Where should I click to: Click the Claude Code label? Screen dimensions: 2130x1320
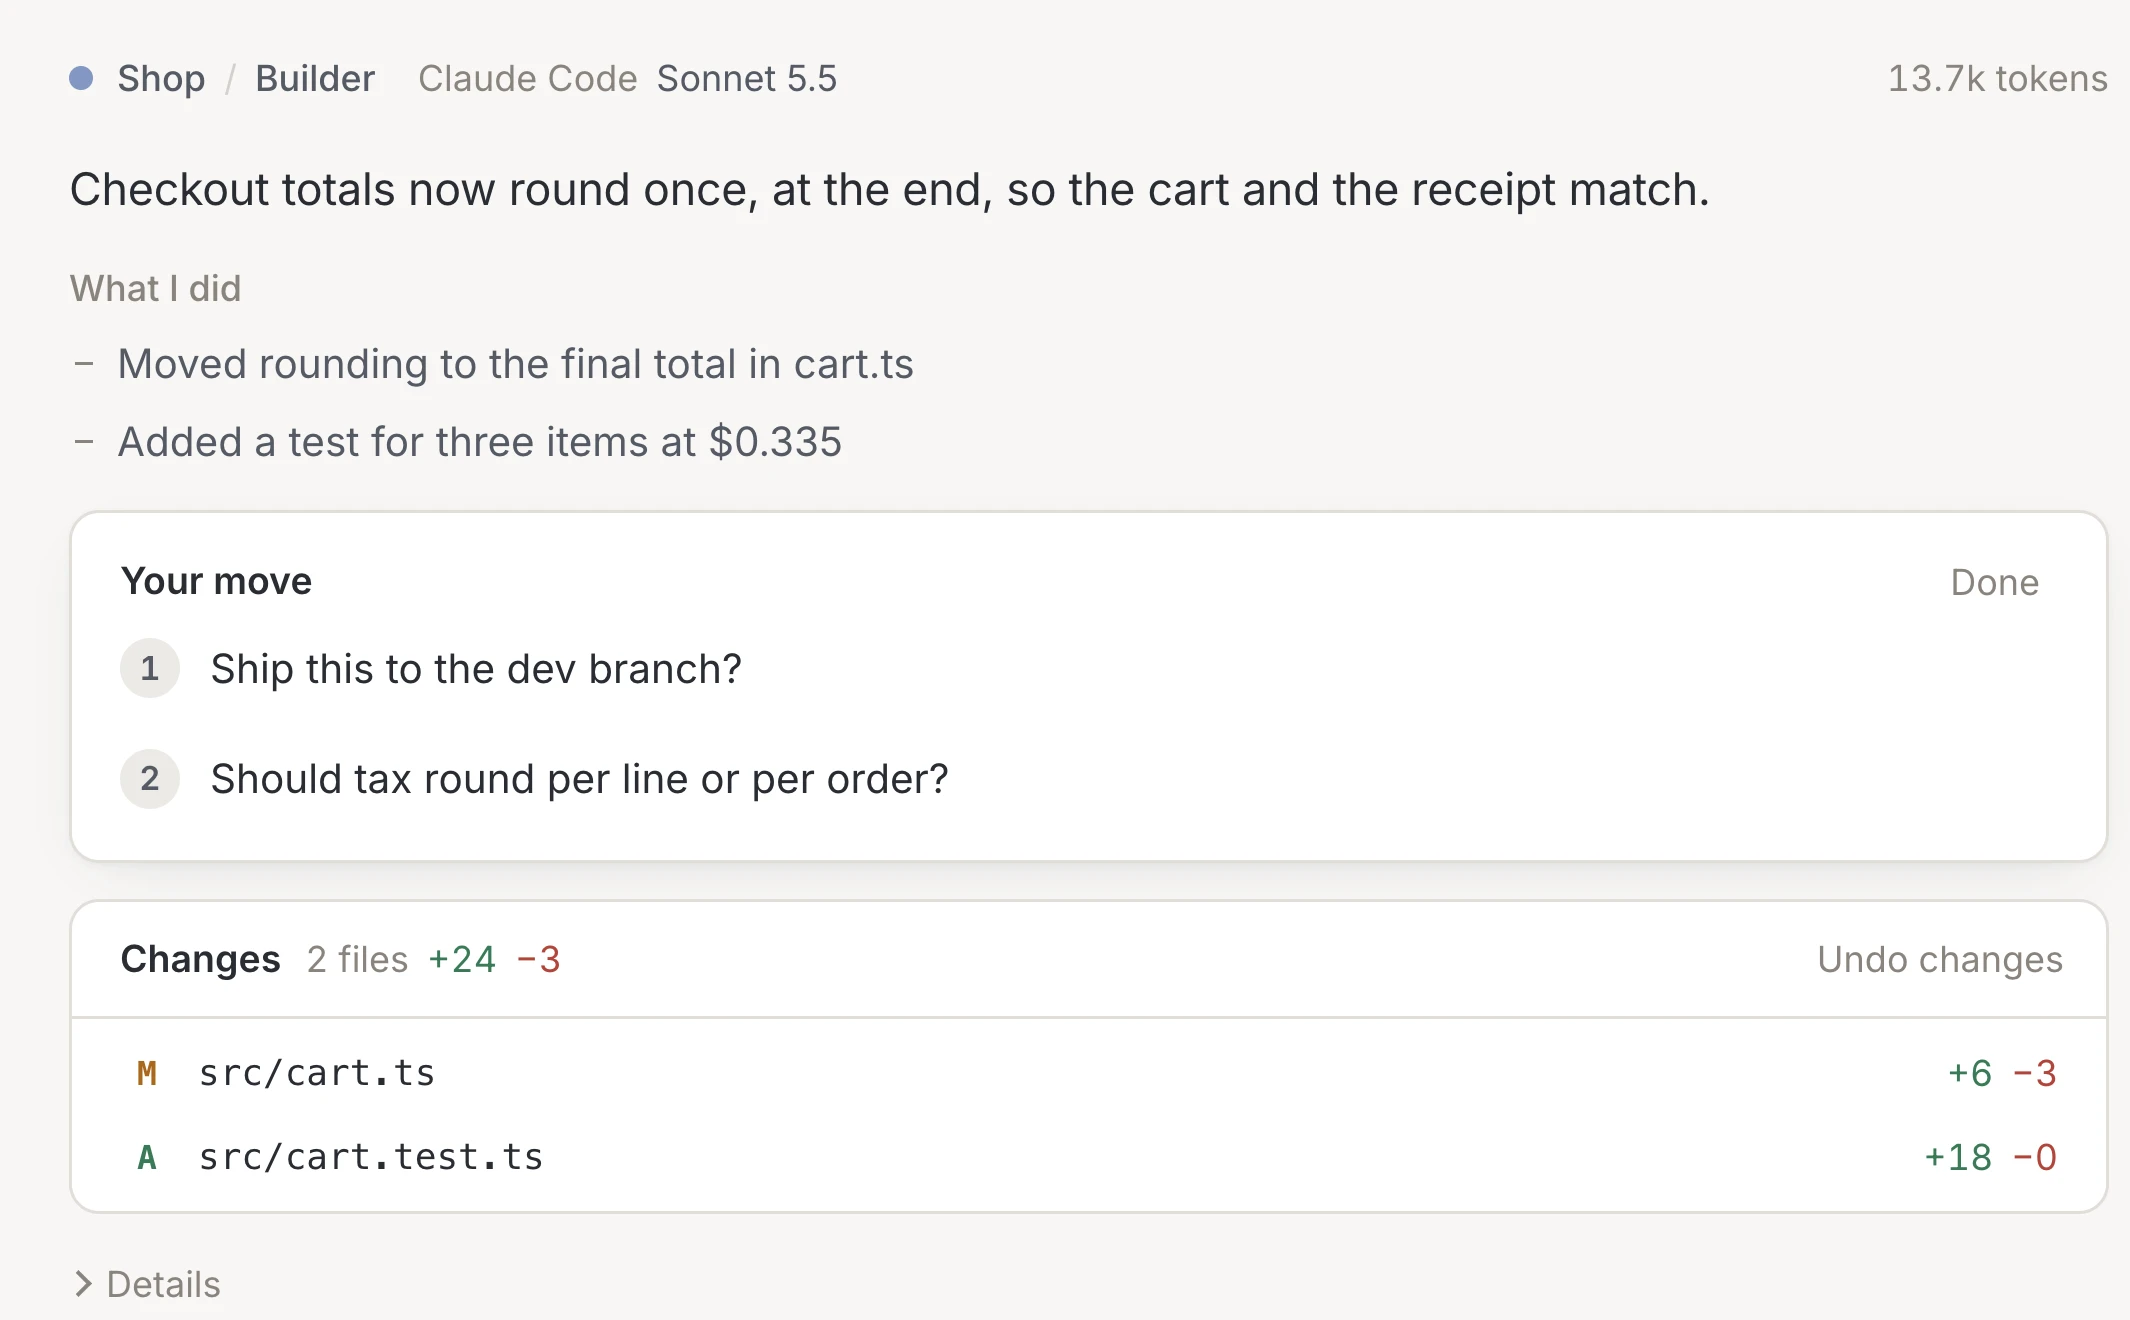pyautogui.click(x=527, y=78)
